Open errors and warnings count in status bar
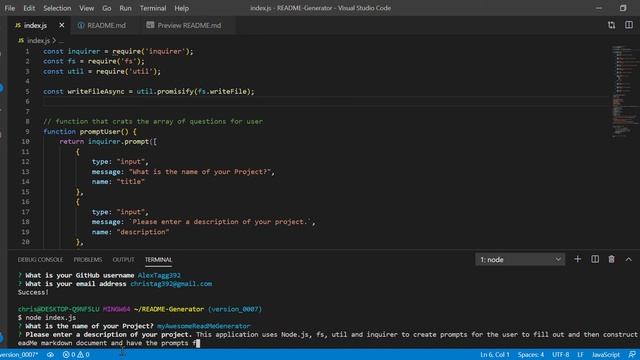The image size is (640, 360). 76,355
